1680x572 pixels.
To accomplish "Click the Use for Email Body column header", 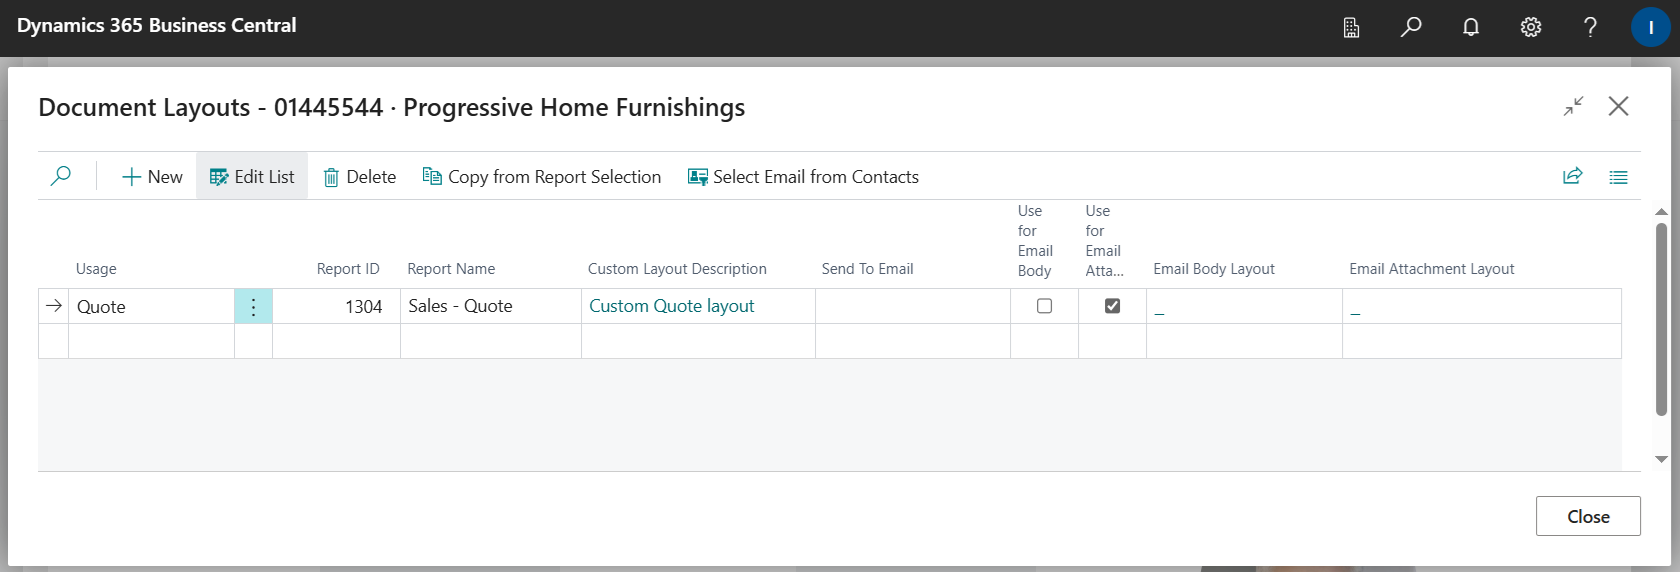I will 1036,241.
